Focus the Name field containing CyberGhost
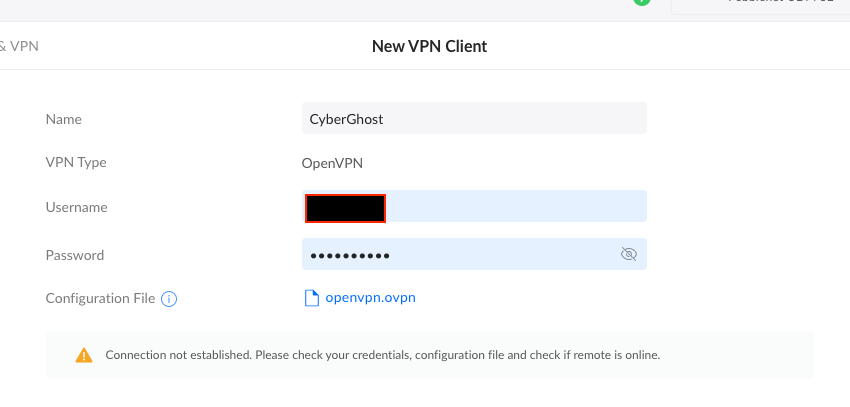The width and height of the screenshot is (850, 407). pos(474,118)
